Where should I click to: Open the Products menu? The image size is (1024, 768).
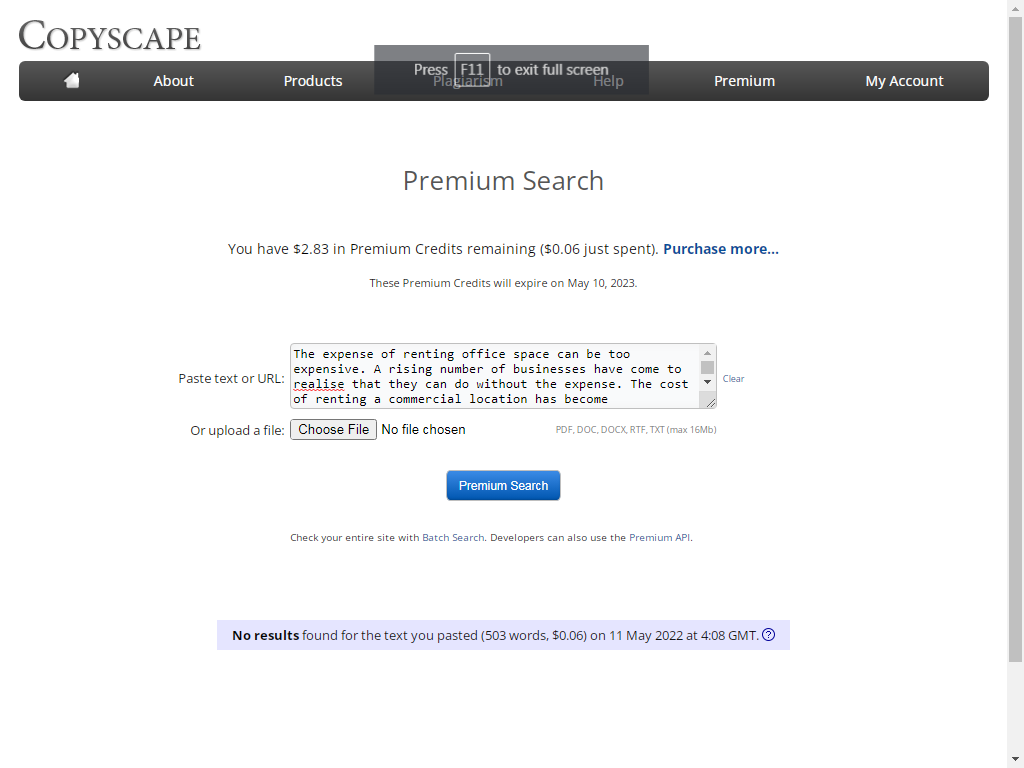tap(313, 81)
